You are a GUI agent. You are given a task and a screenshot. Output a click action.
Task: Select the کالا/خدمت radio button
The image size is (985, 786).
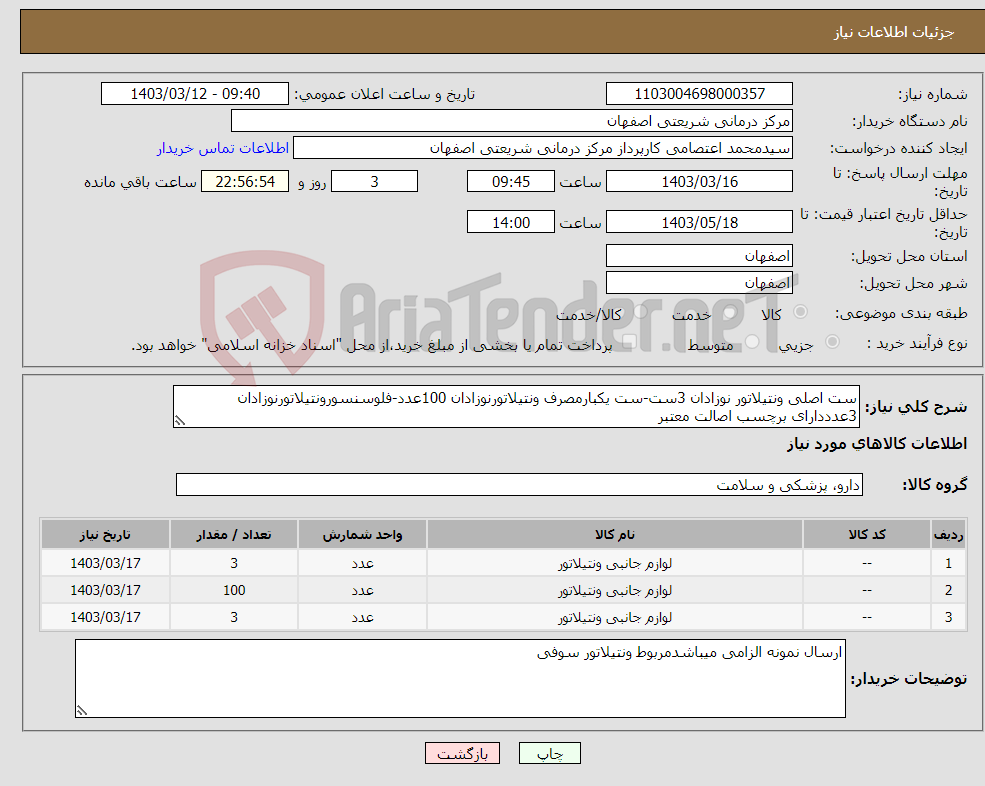tap(640, 312)
